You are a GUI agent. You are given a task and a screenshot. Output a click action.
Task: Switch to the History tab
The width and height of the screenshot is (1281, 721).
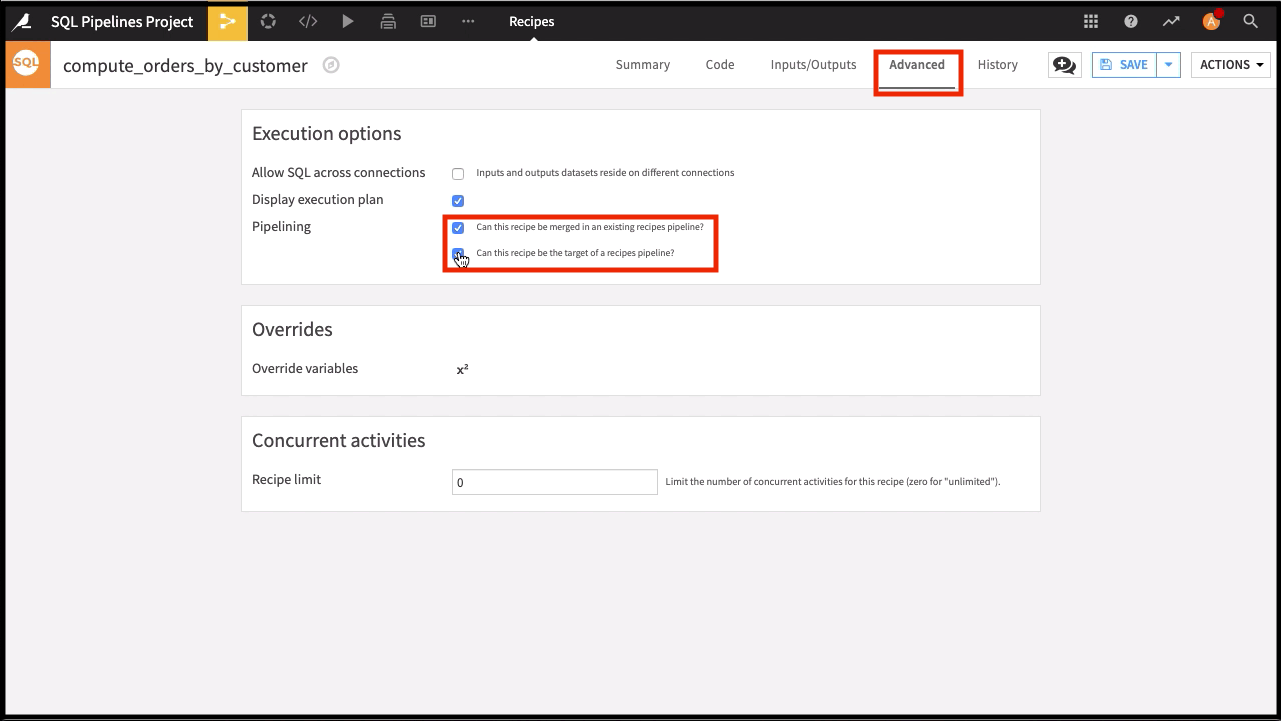pos(997,65)
